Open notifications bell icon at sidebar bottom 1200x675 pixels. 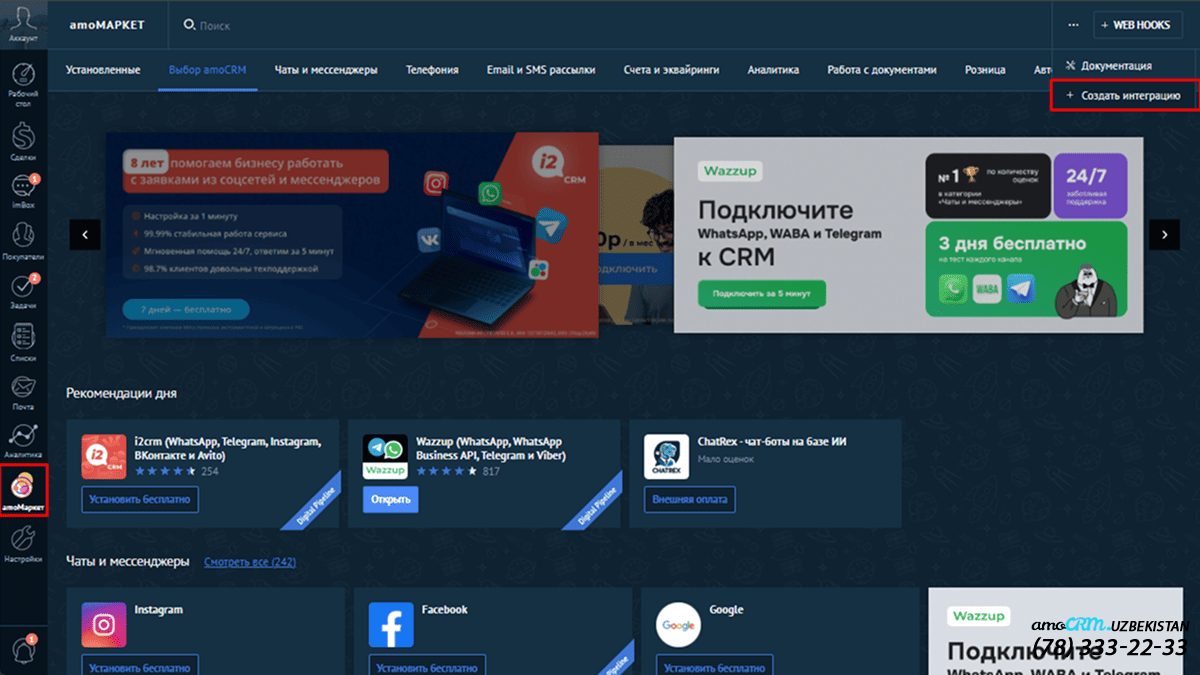click(x=24, y=648)
